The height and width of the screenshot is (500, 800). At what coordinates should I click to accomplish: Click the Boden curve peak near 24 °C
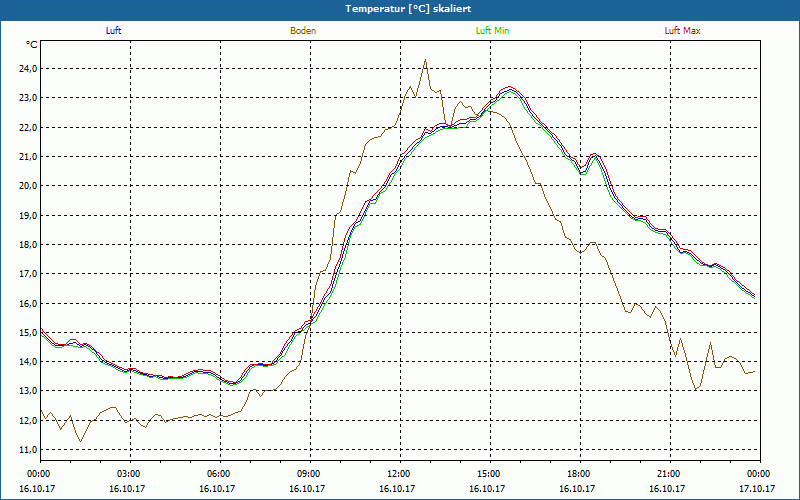pos(425,60)
